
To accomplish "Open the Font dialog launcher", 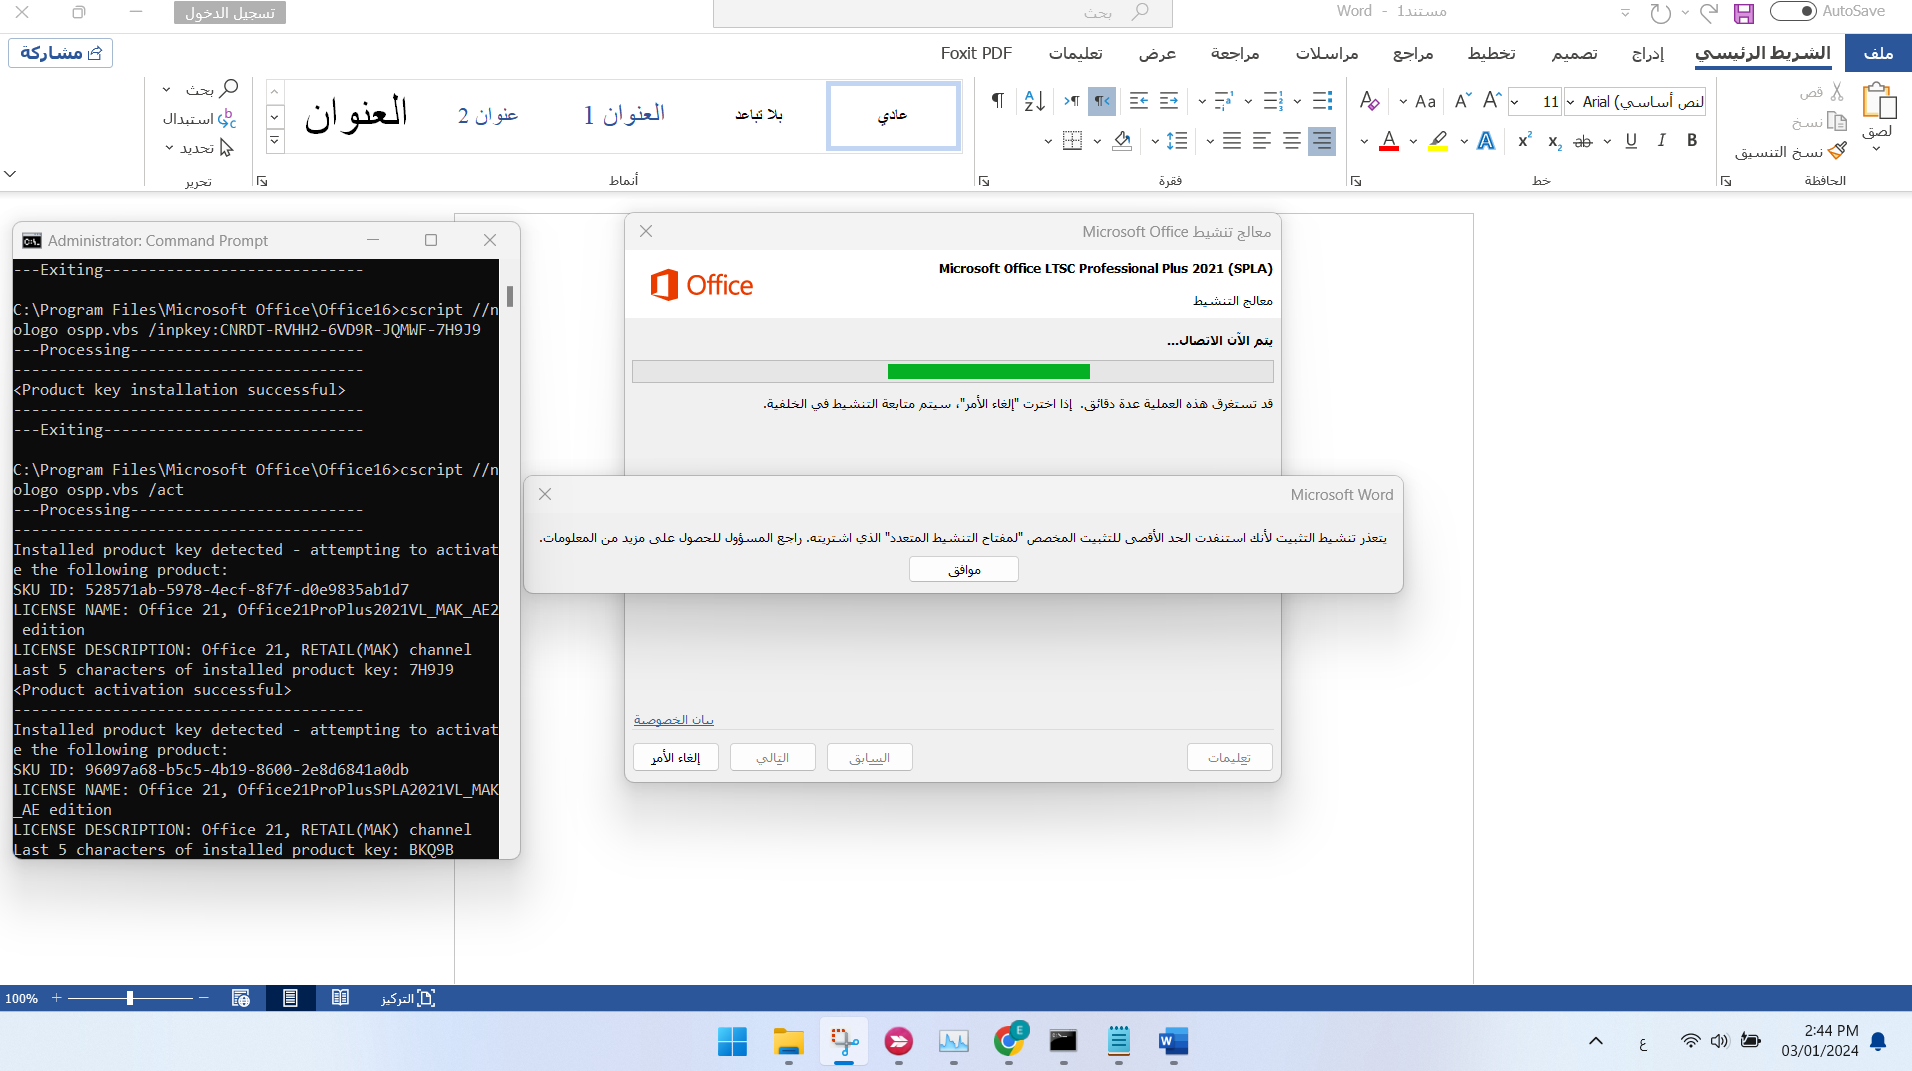I will tap(1356, 181).
